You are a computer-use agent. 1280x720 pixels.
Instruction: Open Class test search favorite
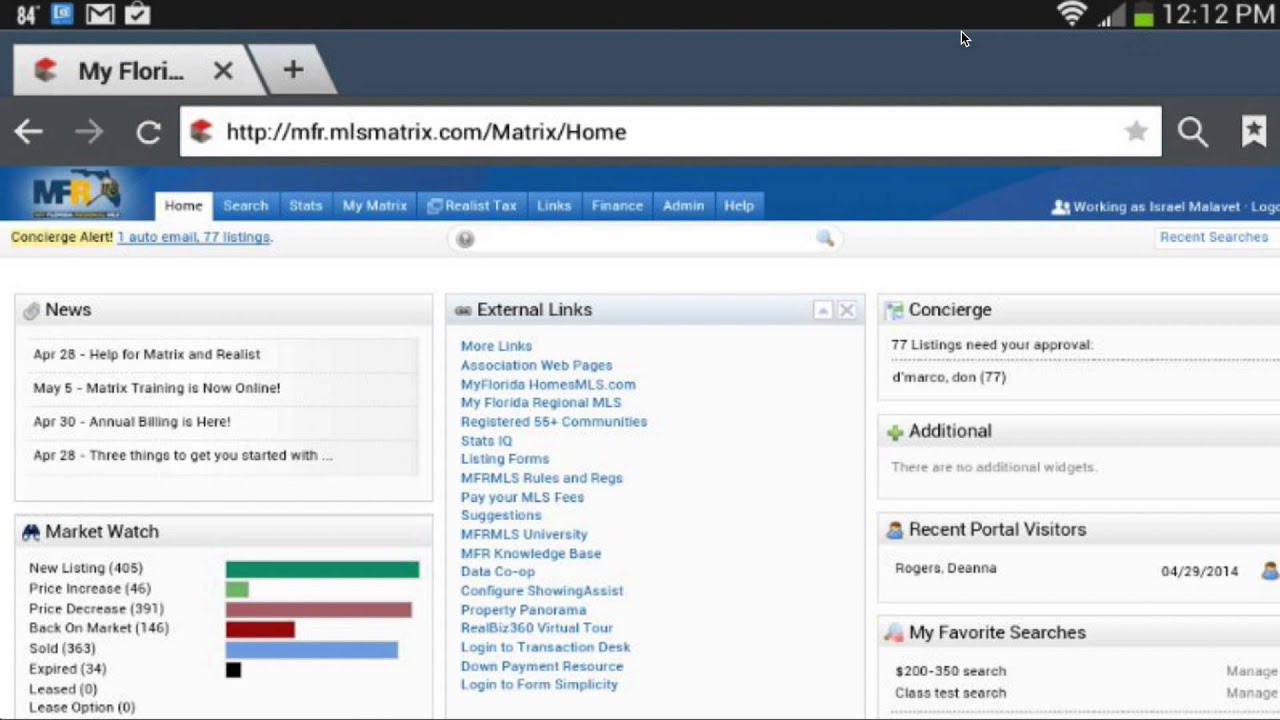(x=951, y=693)
